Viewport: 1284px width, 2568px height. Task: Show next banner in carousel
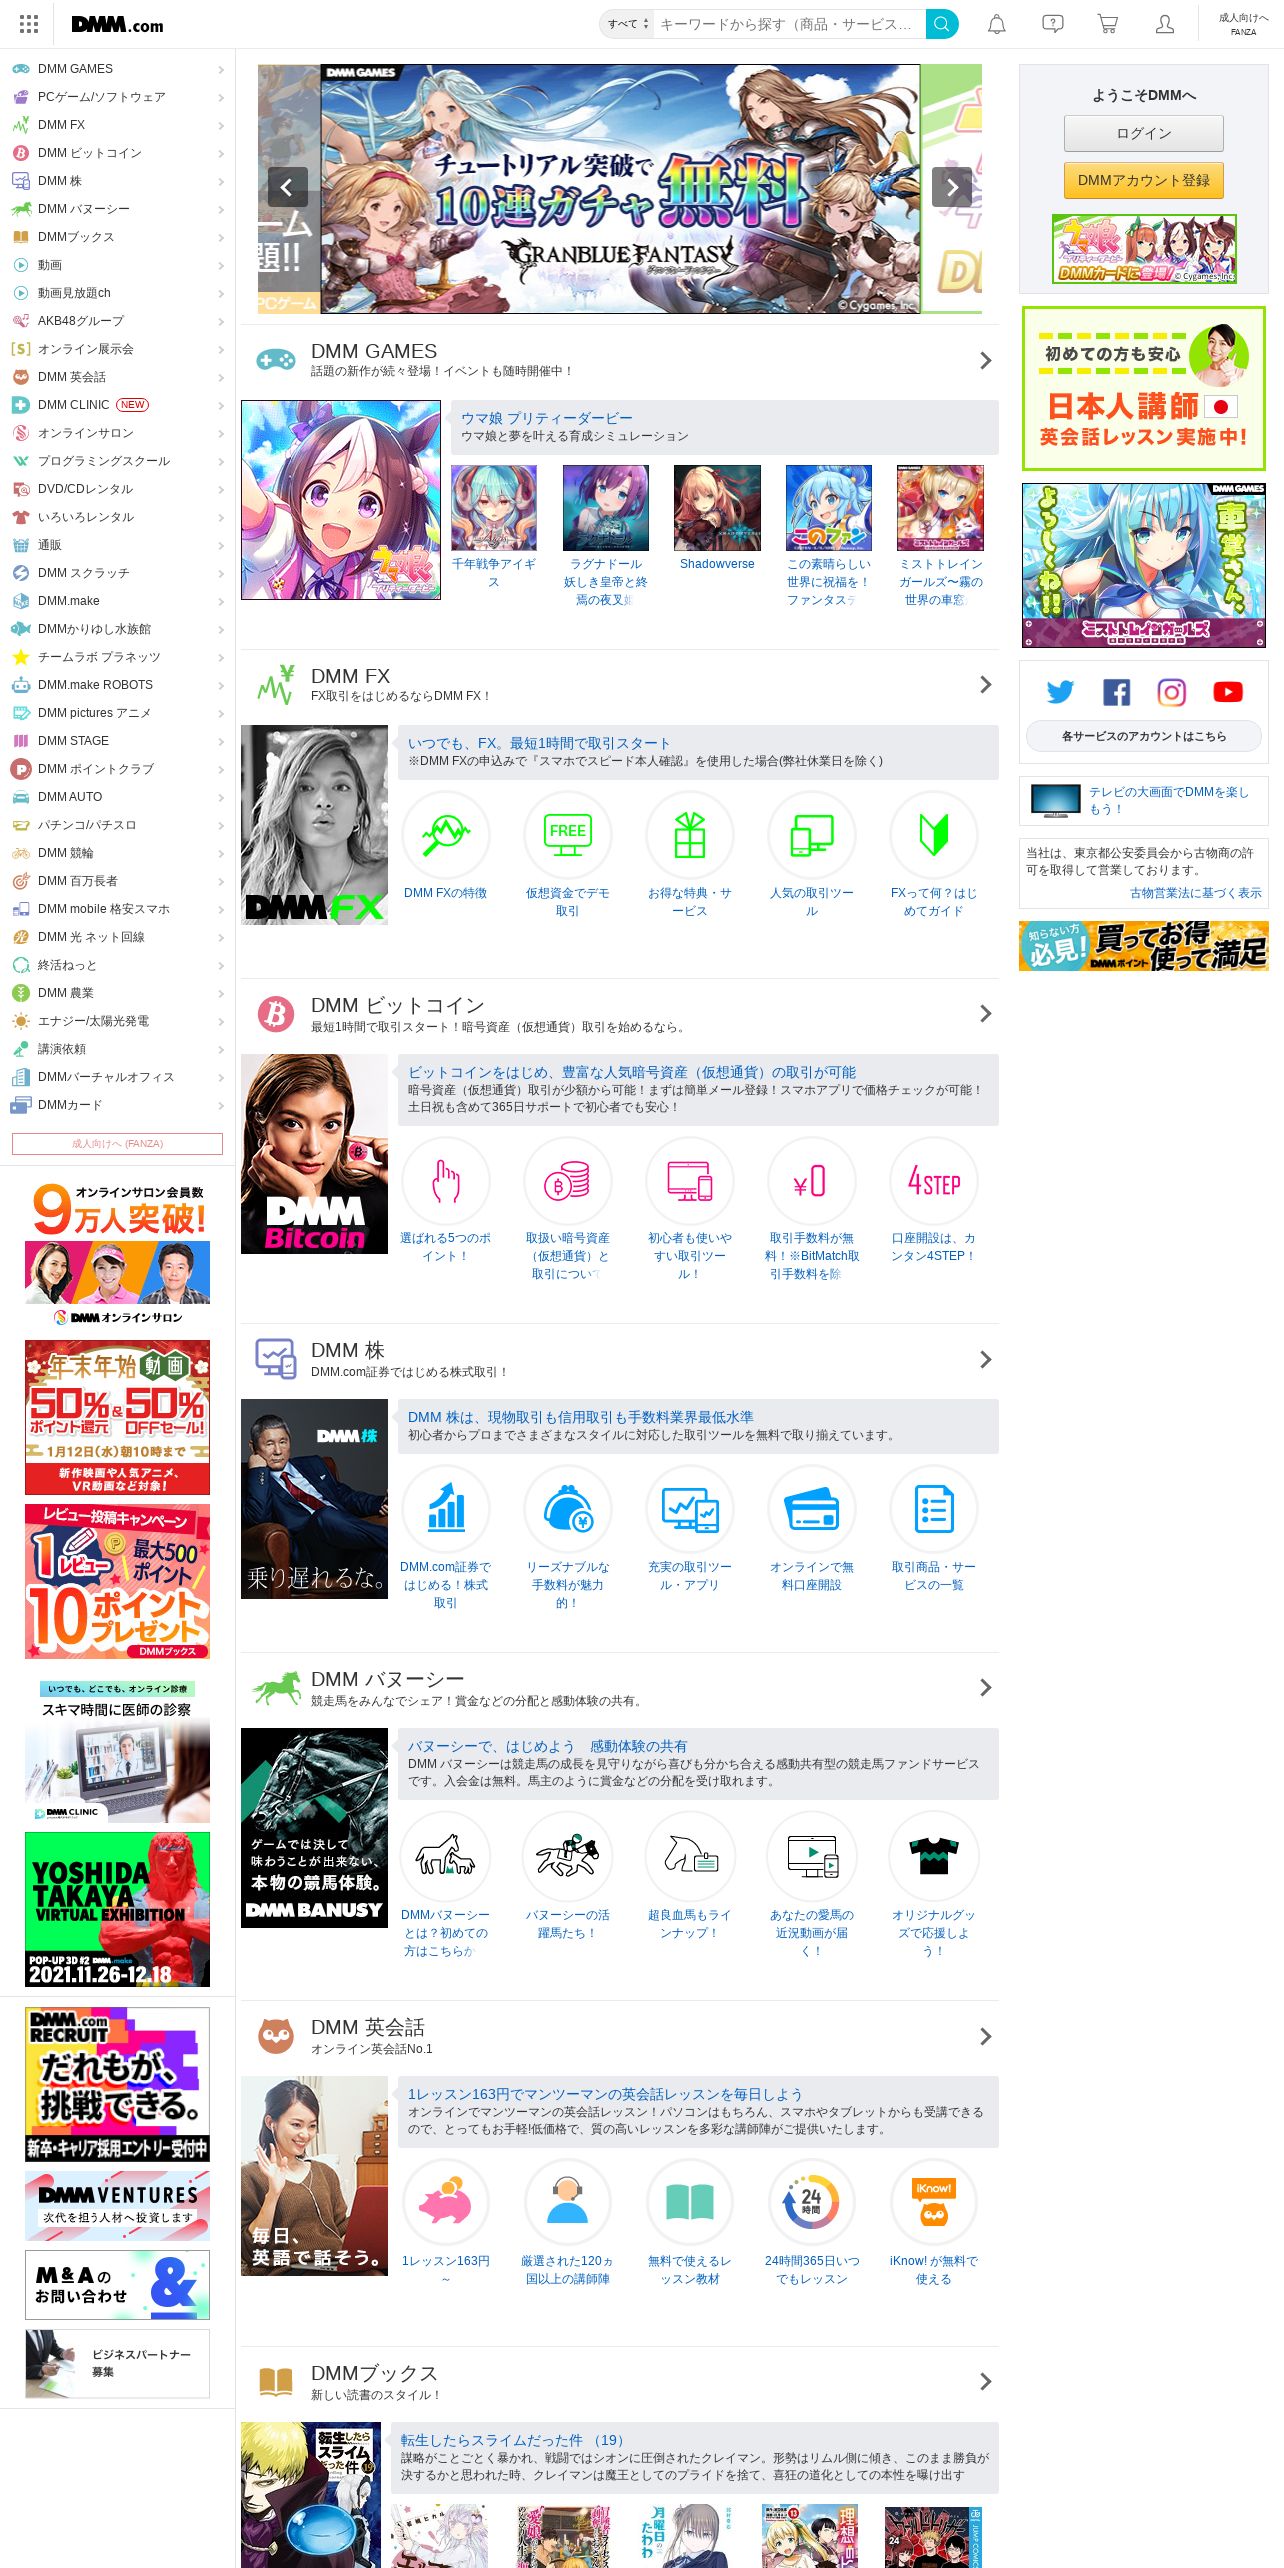coord(952,187)
